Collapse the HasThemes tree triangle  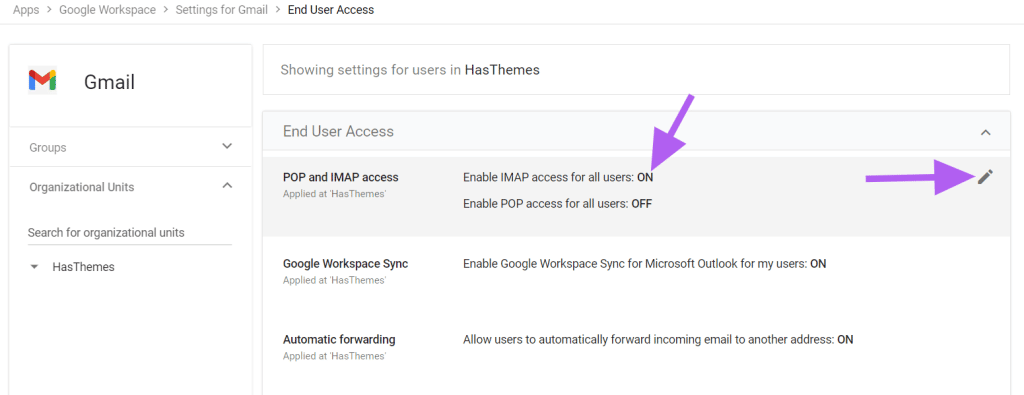(35, 267)
